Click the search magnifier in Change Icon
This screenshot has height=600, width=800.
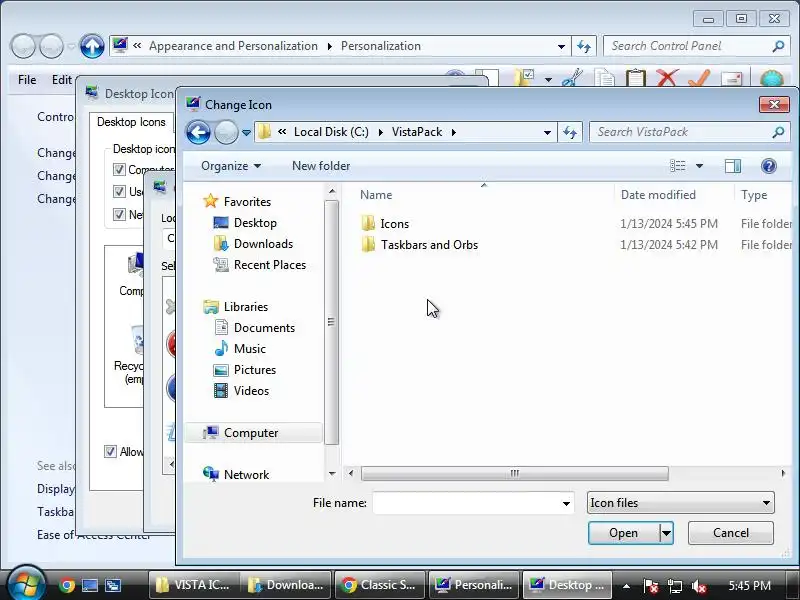point(778,132)
